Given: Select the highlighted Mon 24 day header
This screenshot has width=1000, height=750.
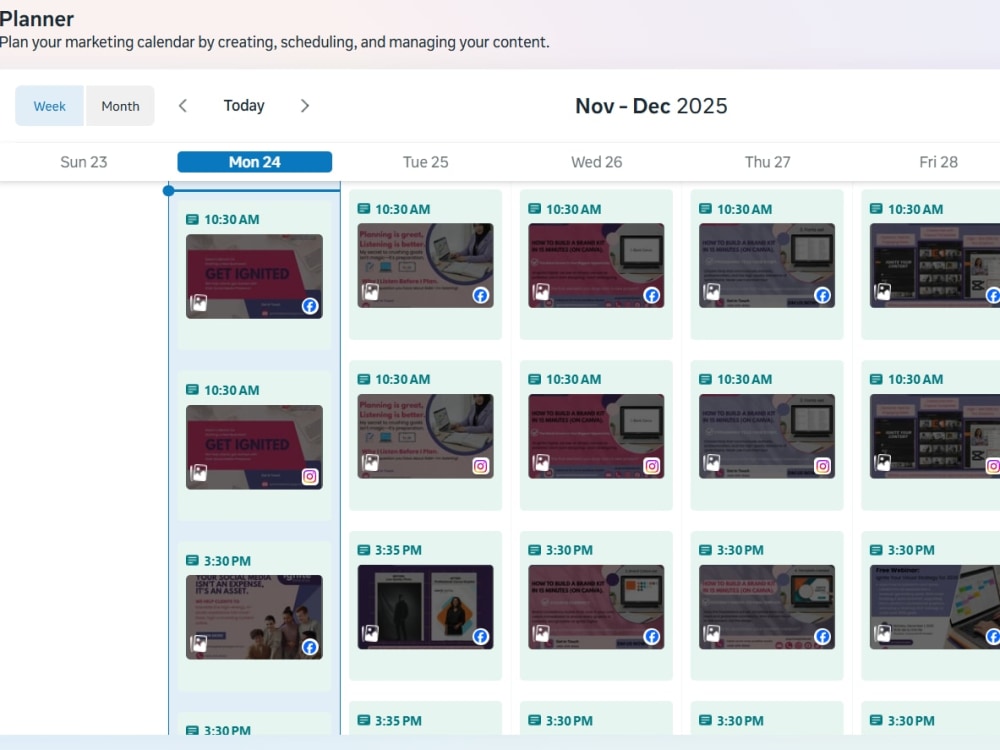Looking at the screenshot, I should click(254, 162).
